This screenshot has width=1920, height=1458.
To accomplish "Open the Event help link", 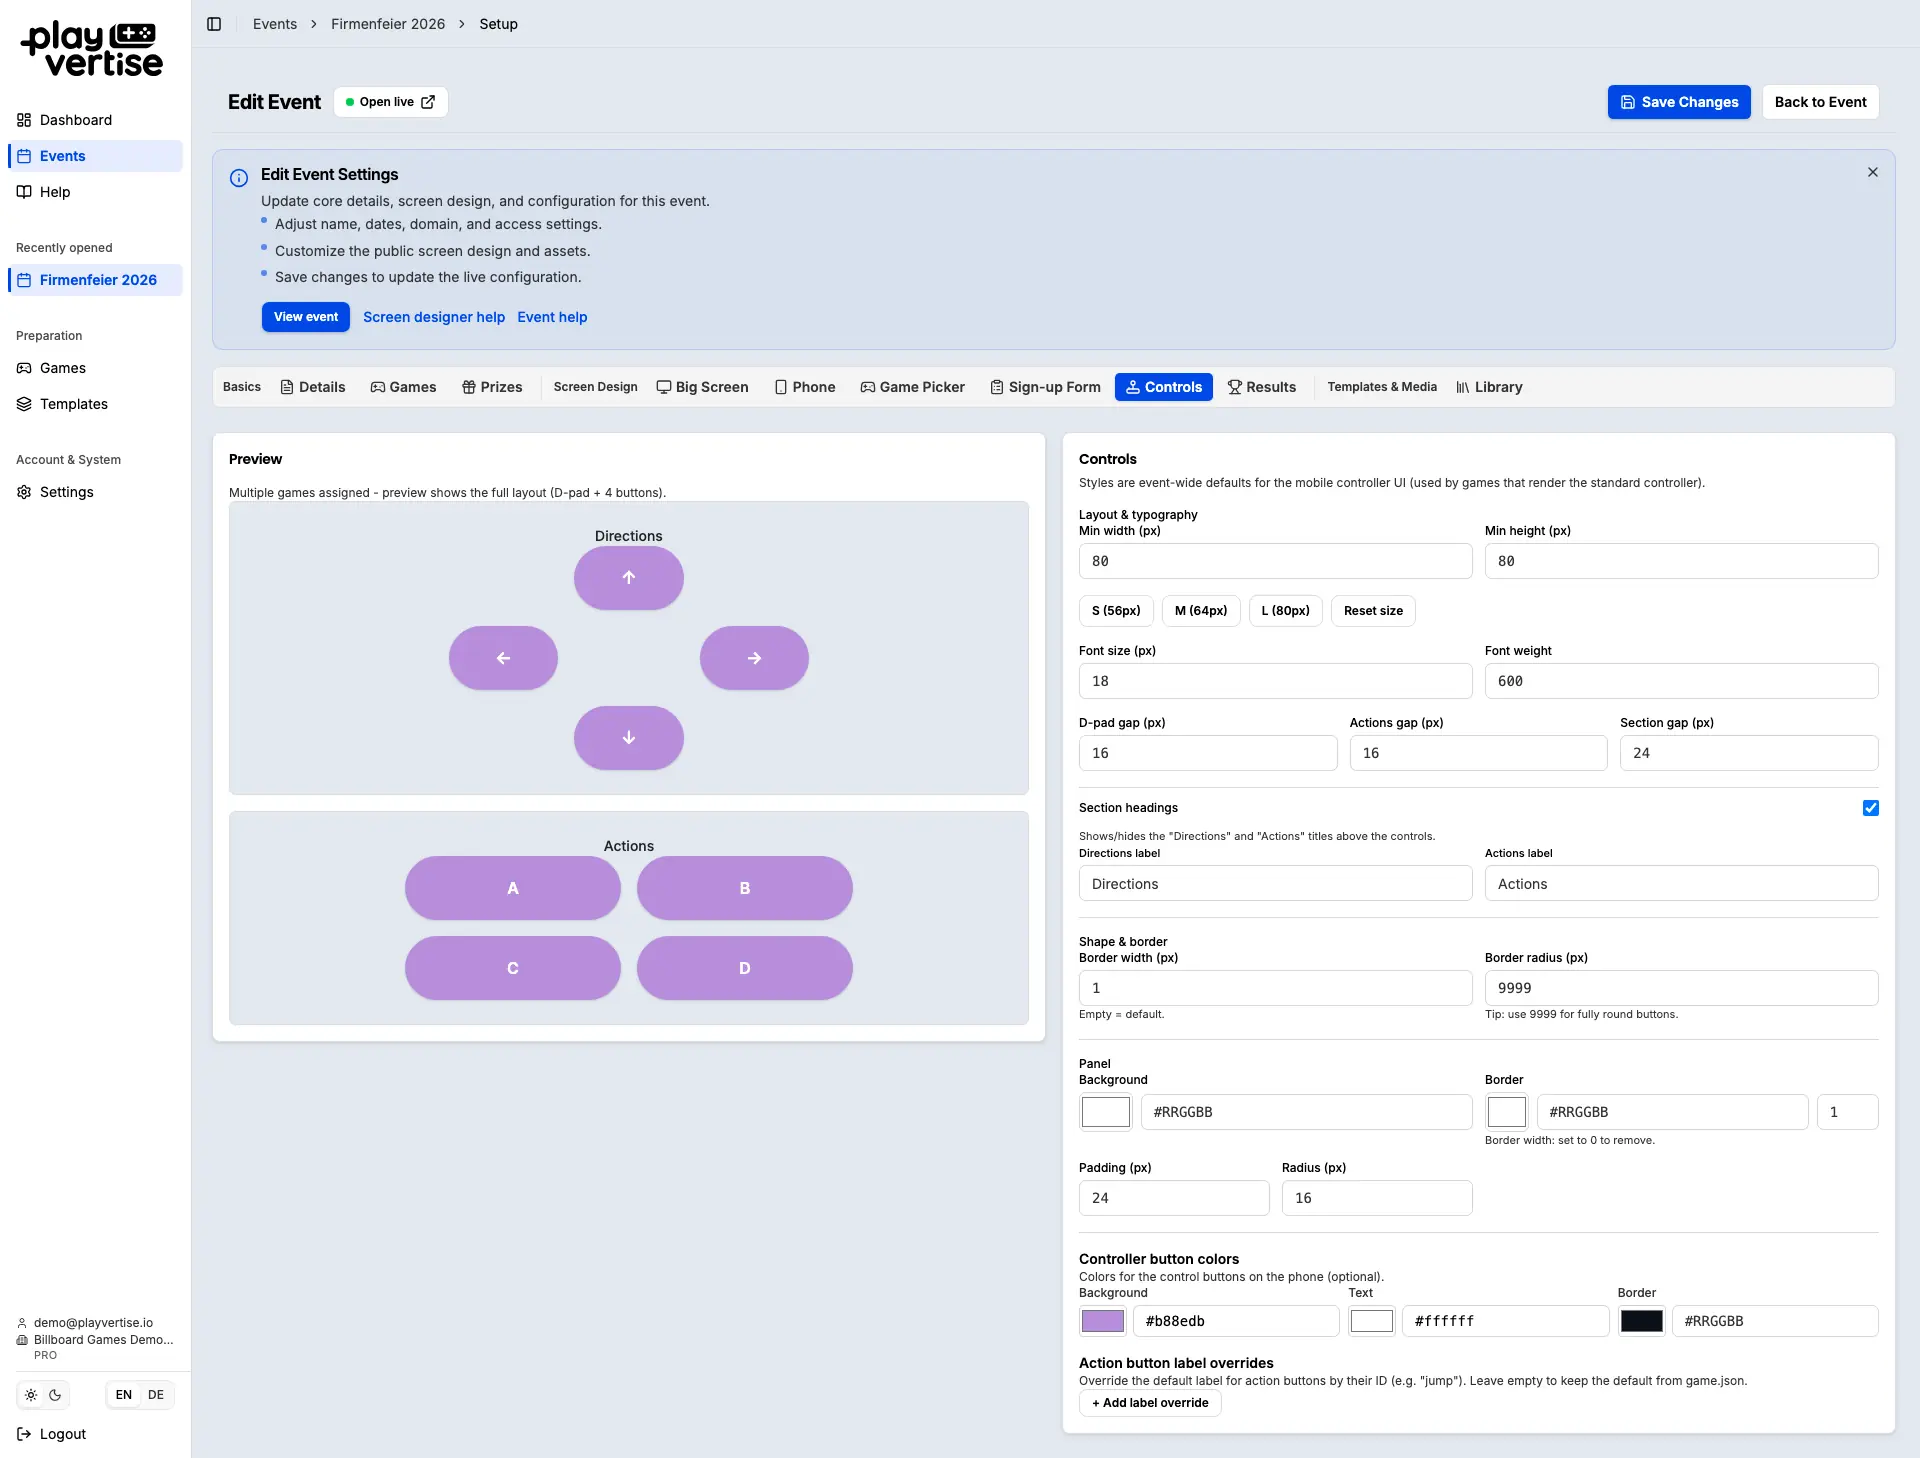I will pos(552,317).
